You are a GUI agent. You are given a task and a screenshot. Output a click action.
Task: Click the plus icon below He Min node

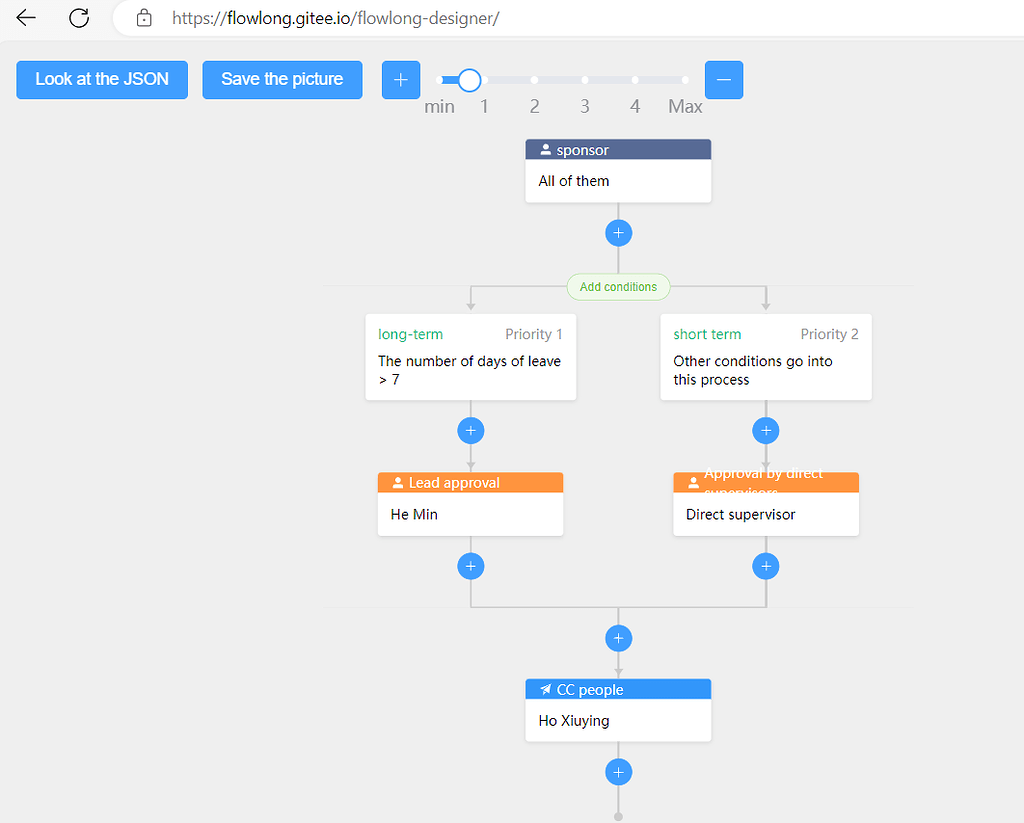[470, 566]
